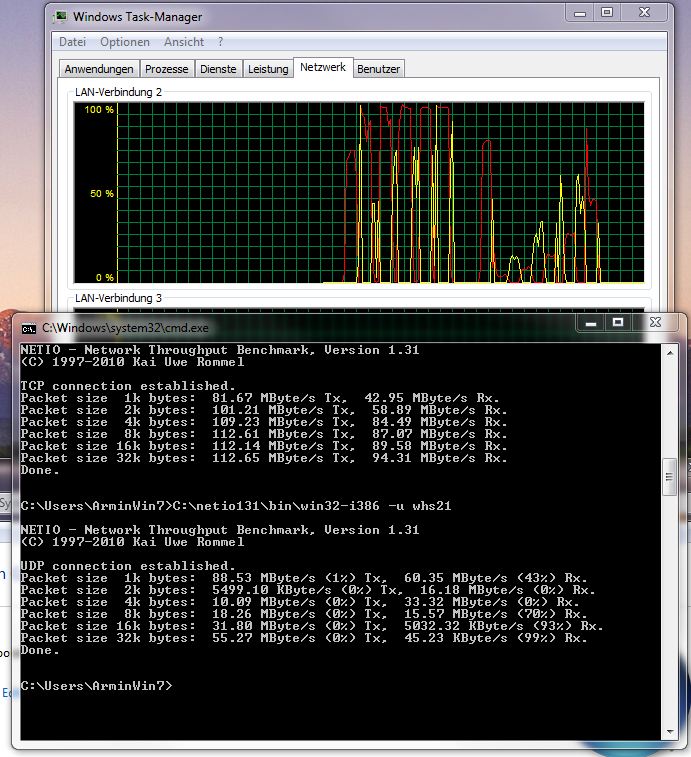Click the 100 % graph axis label
The height and width of the screenshot is (757, 691).
(99, 110)
